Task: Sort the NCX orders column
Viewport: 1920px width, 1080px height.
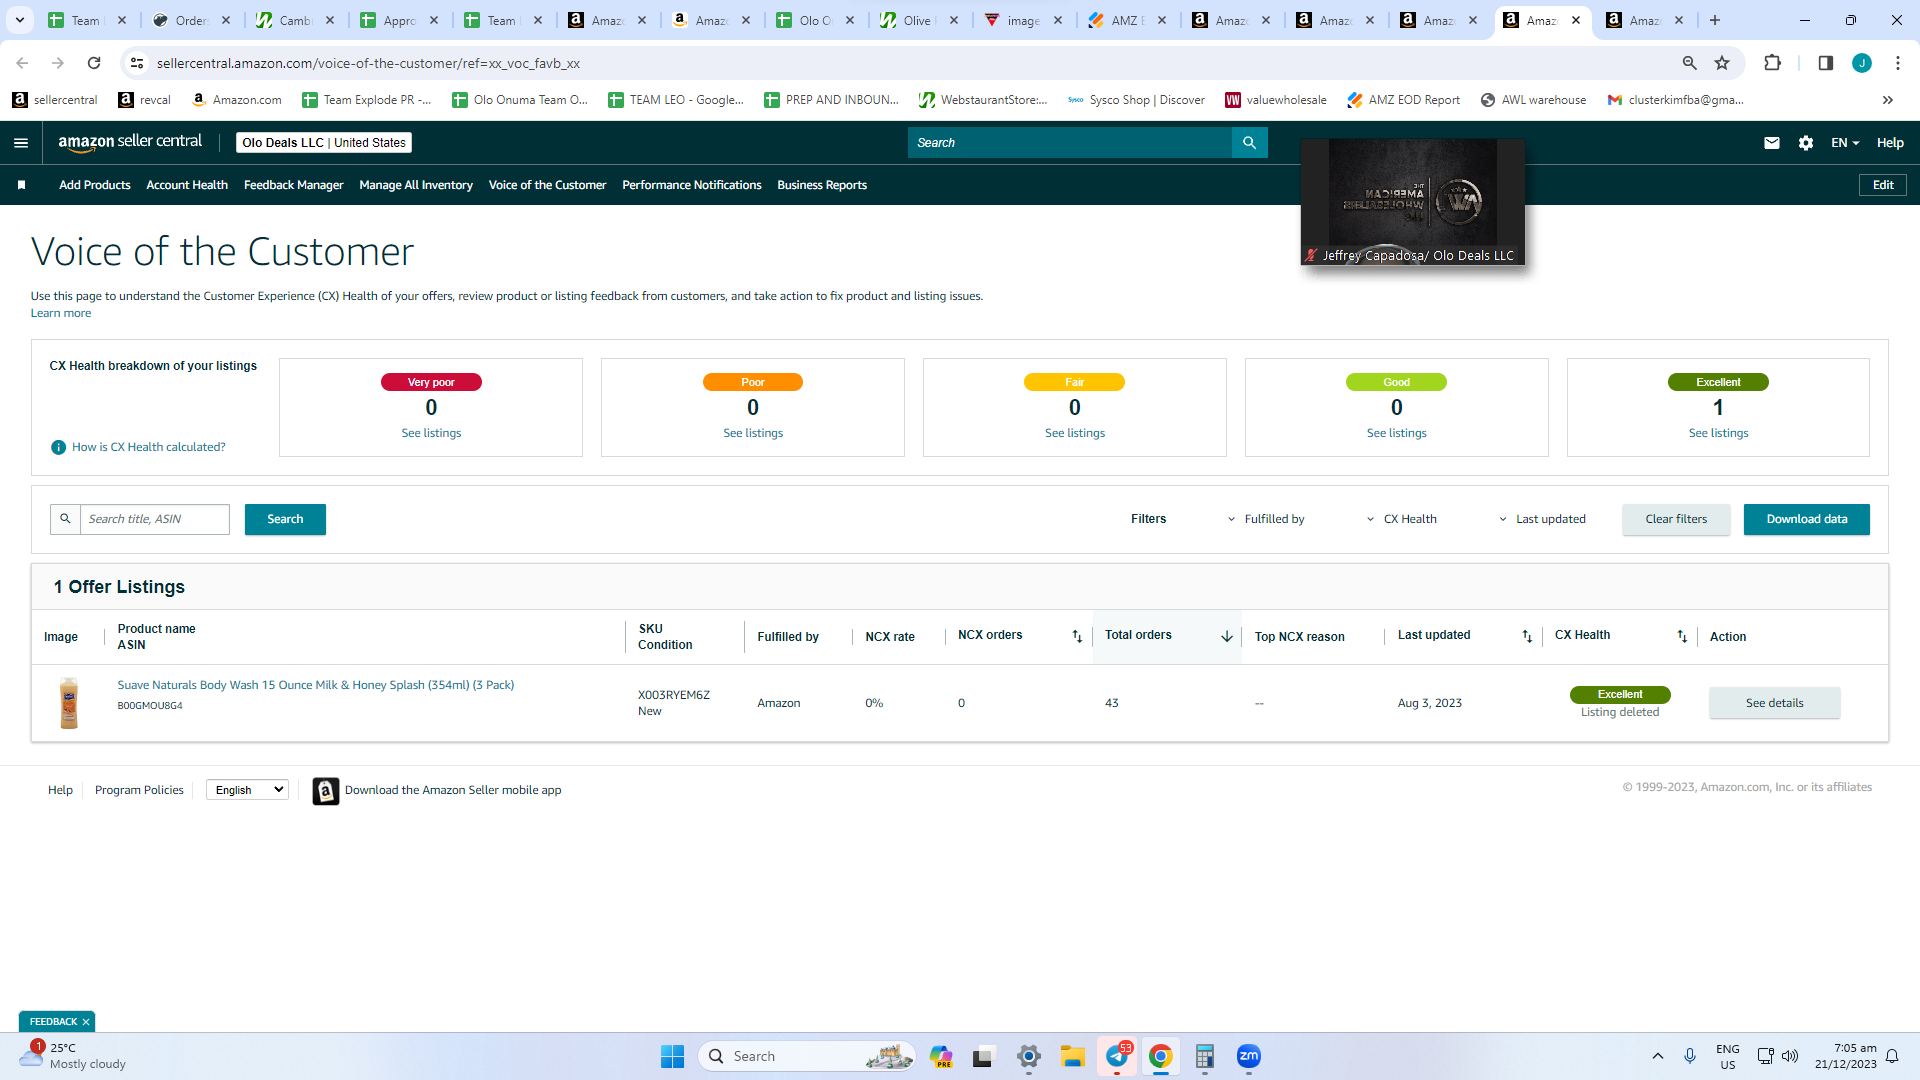Action: pos(1077,637)
